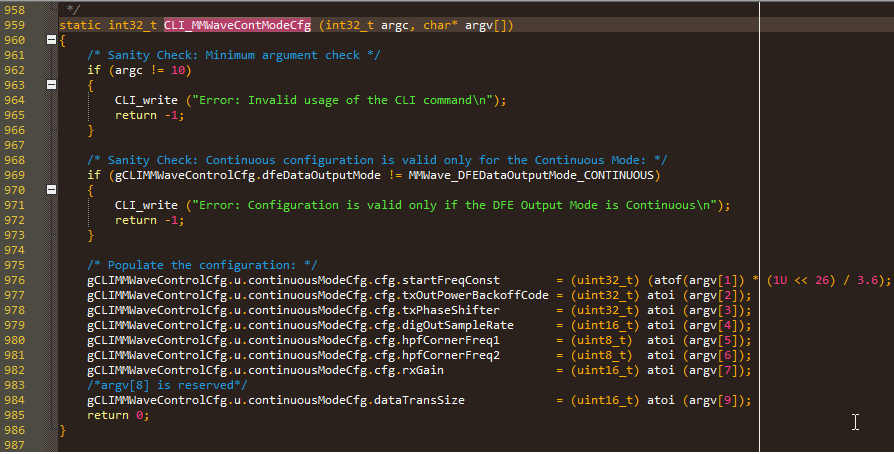
Task: Click the highlighted CLI_MMWaveContModeCfg function name
Action: [x=237, y=25]
